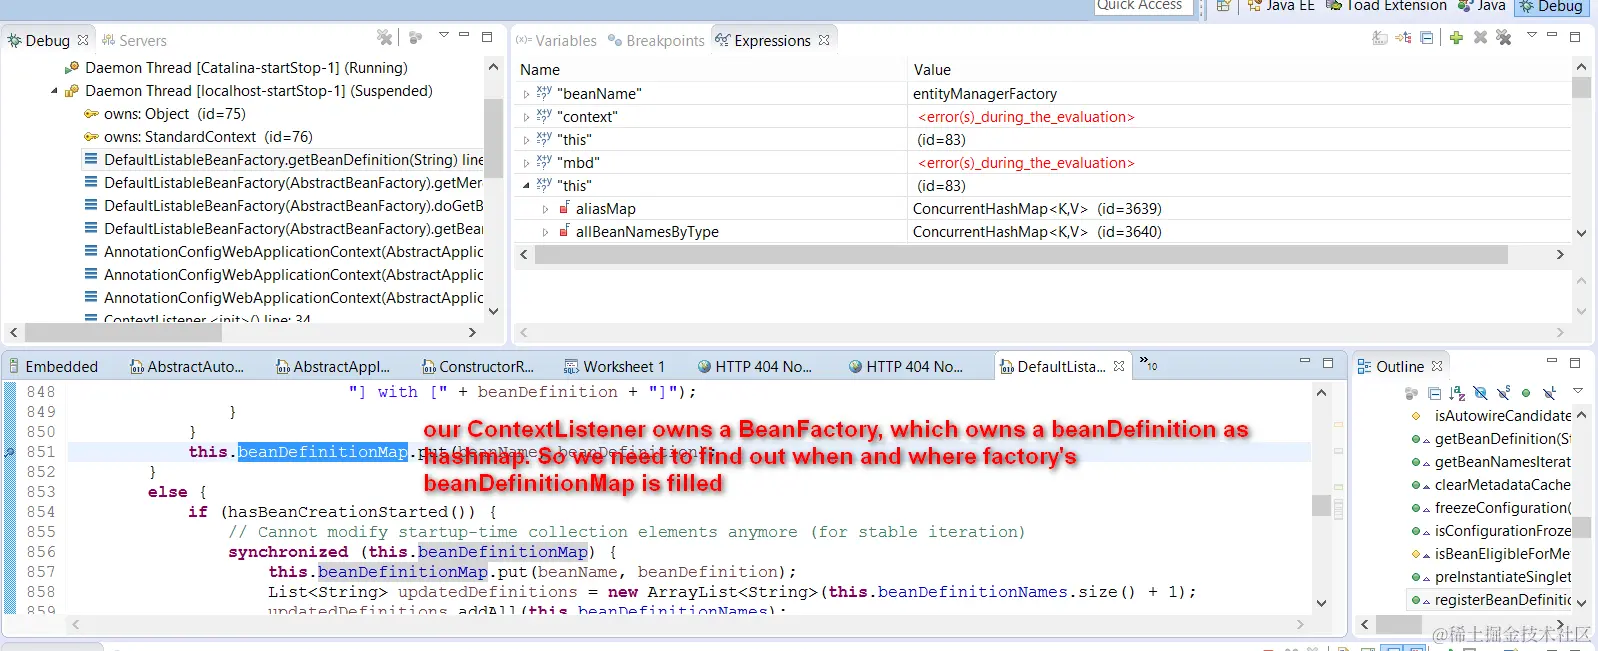Open the Servers tab
The height and width of the screenshot is (651, 1598).
134,41
